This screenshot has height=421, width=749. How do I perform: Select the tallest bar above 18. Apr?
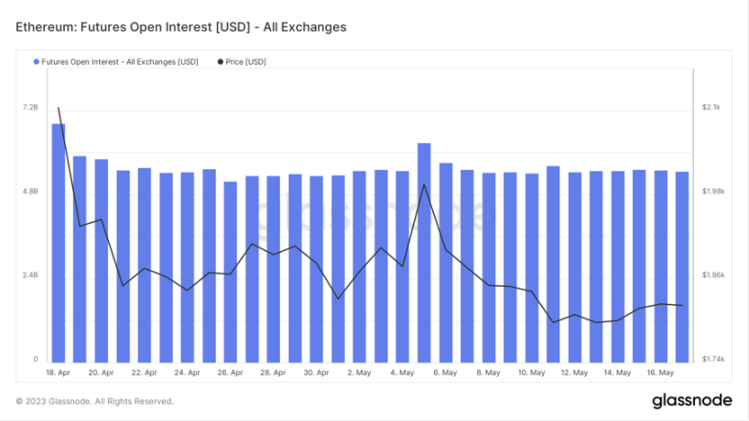(x=59, y=242)
